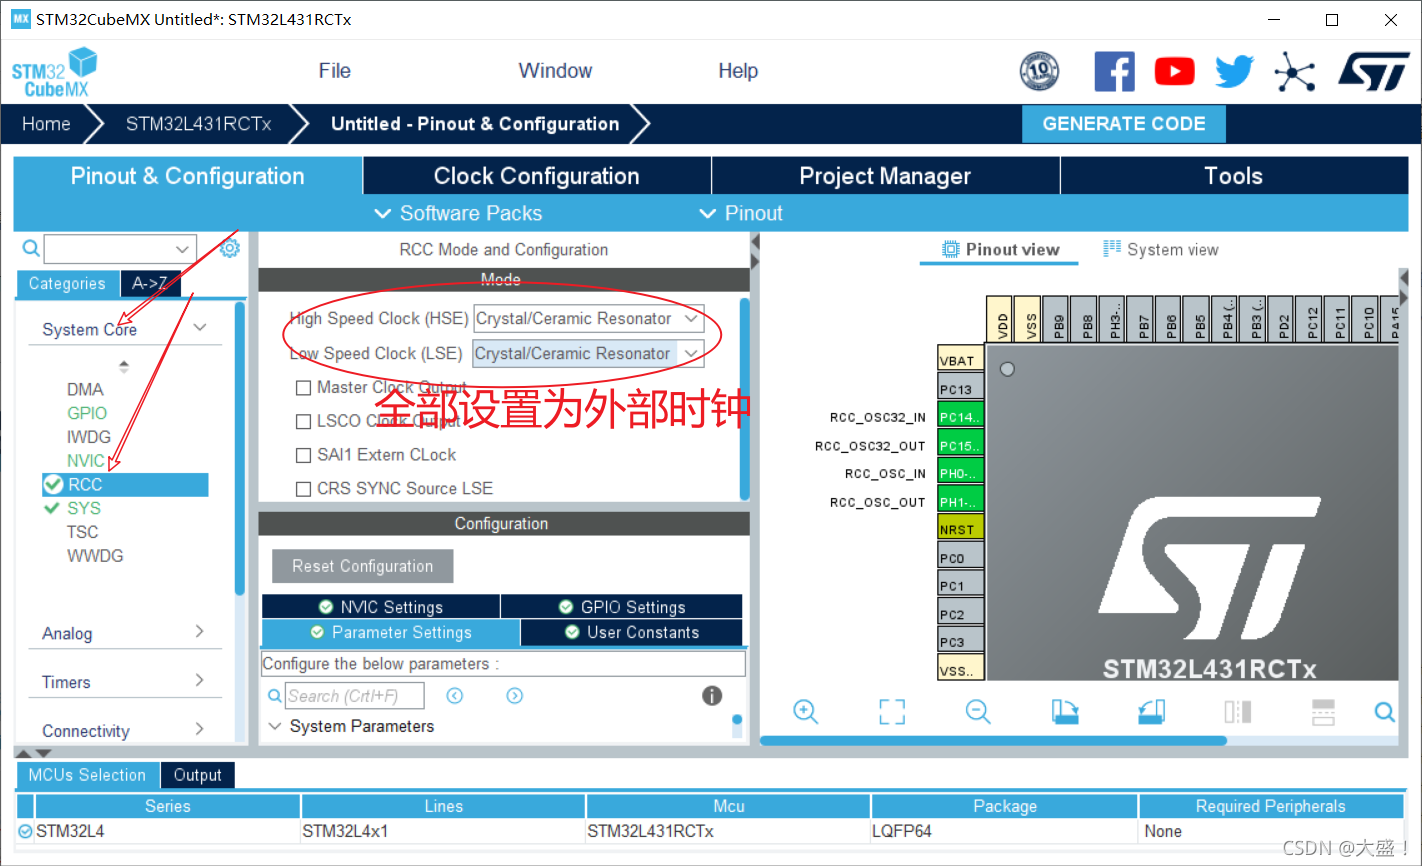Click Reset Configuration button

click(363, 566)
